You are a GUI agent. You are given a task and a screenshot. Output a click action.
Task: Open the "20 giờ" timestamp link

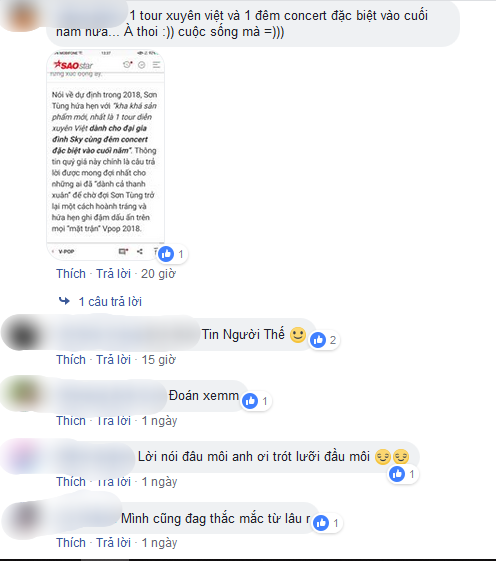pos(158,274)
